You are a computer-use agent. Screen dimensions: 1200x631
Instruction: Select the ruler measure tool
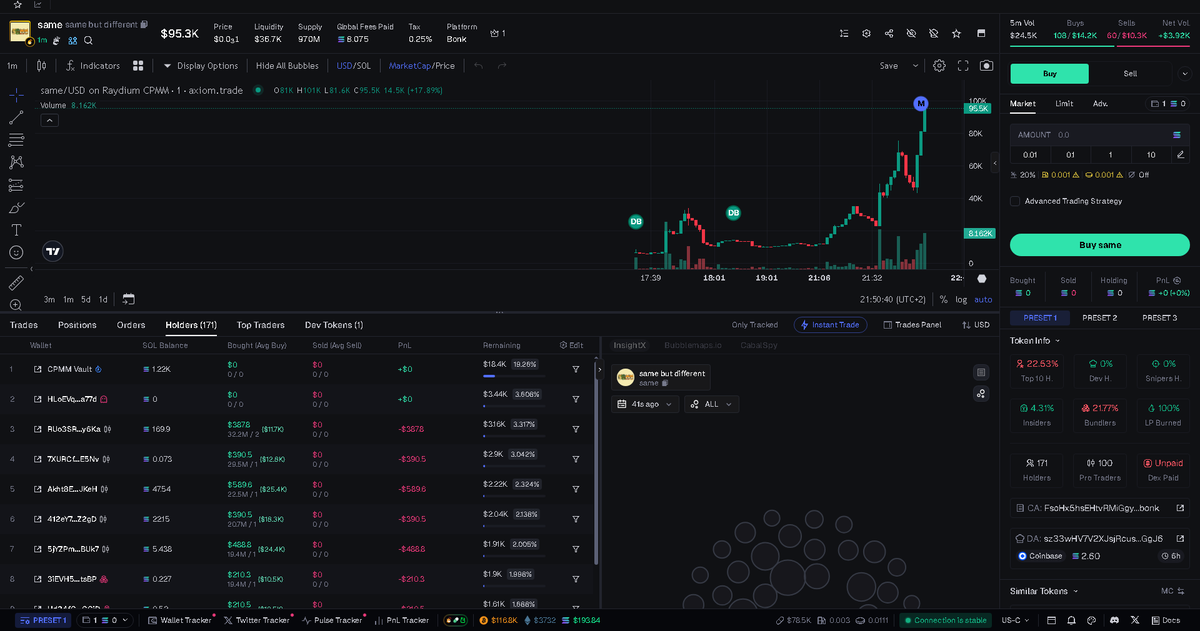click(x=16, y=283)
